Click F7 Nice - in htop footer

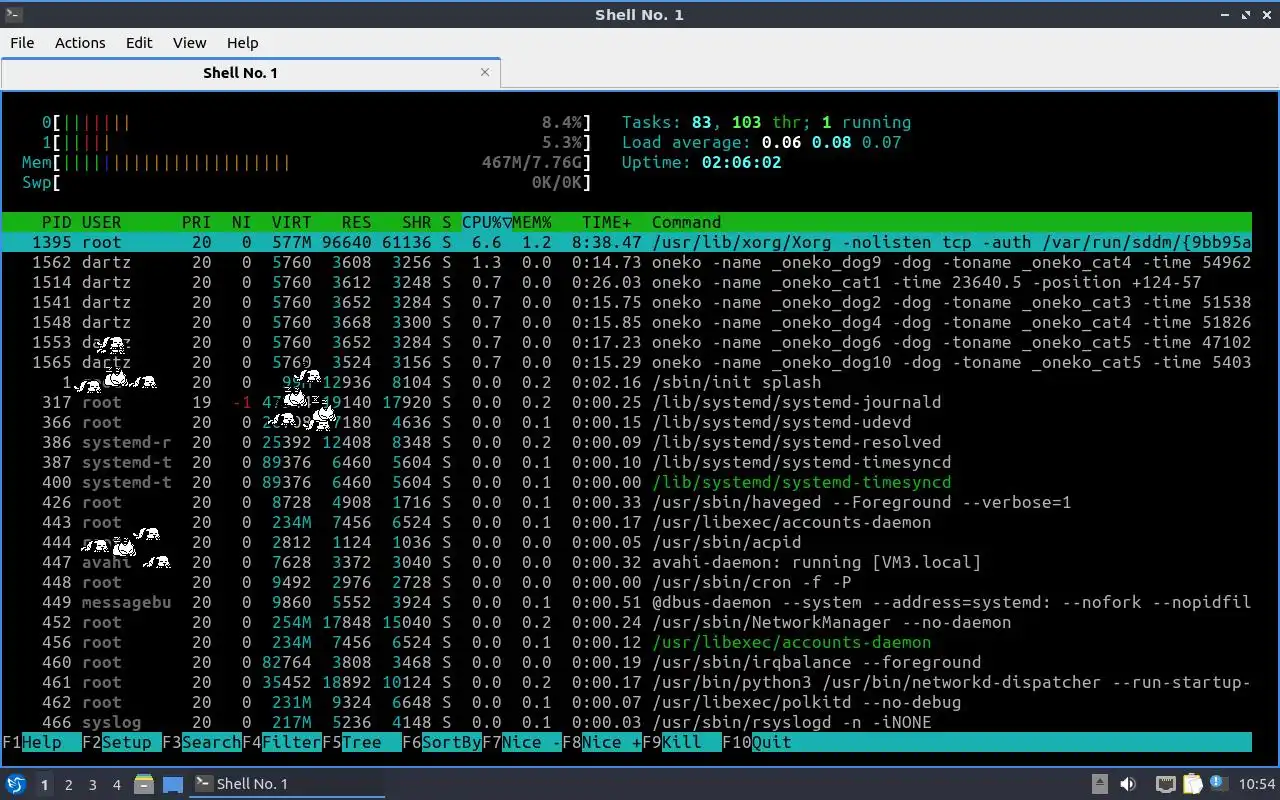coord(522,742)
